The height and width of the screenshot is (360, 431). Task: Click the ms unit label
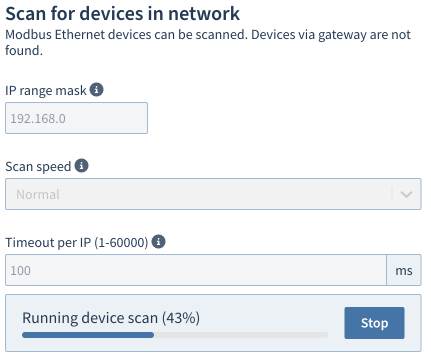click(x=404, y=270)
